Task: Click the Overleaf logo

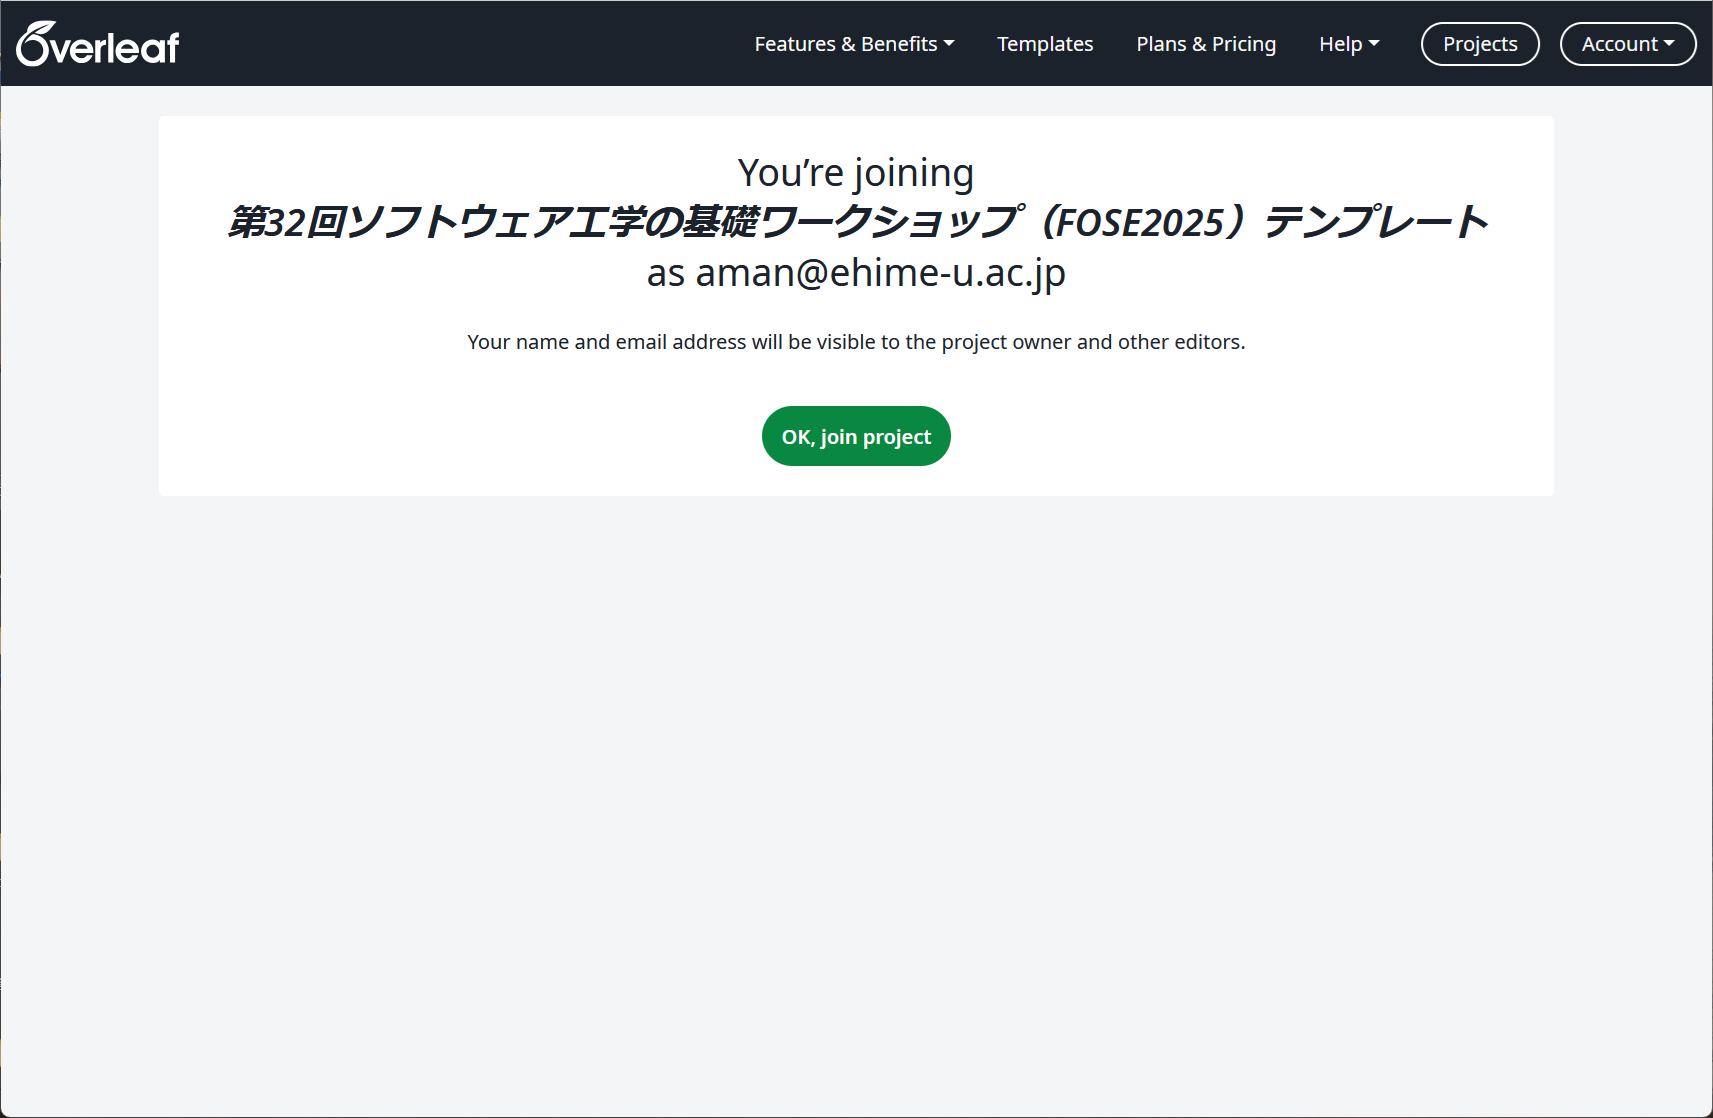Action: (98, 44)
